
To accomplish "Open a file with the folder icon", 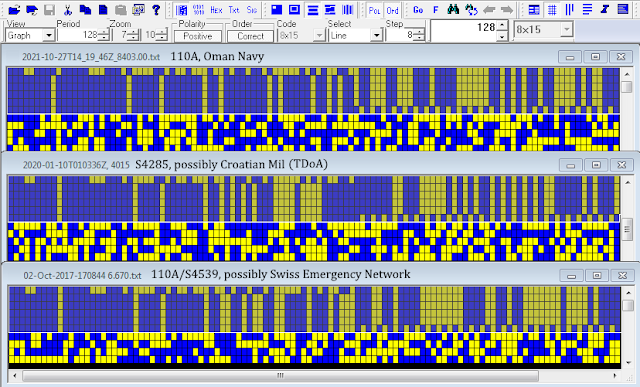I will coord(14,9).
